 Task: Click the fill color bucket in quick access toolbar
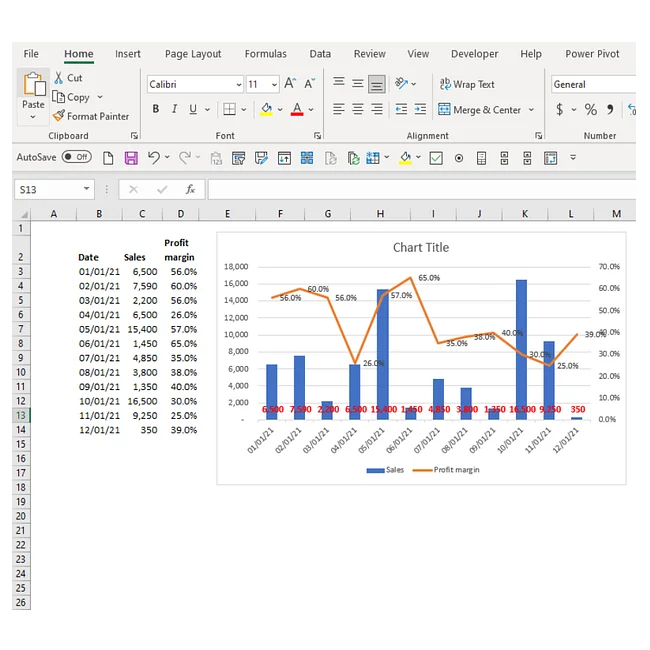pos(405,158)
